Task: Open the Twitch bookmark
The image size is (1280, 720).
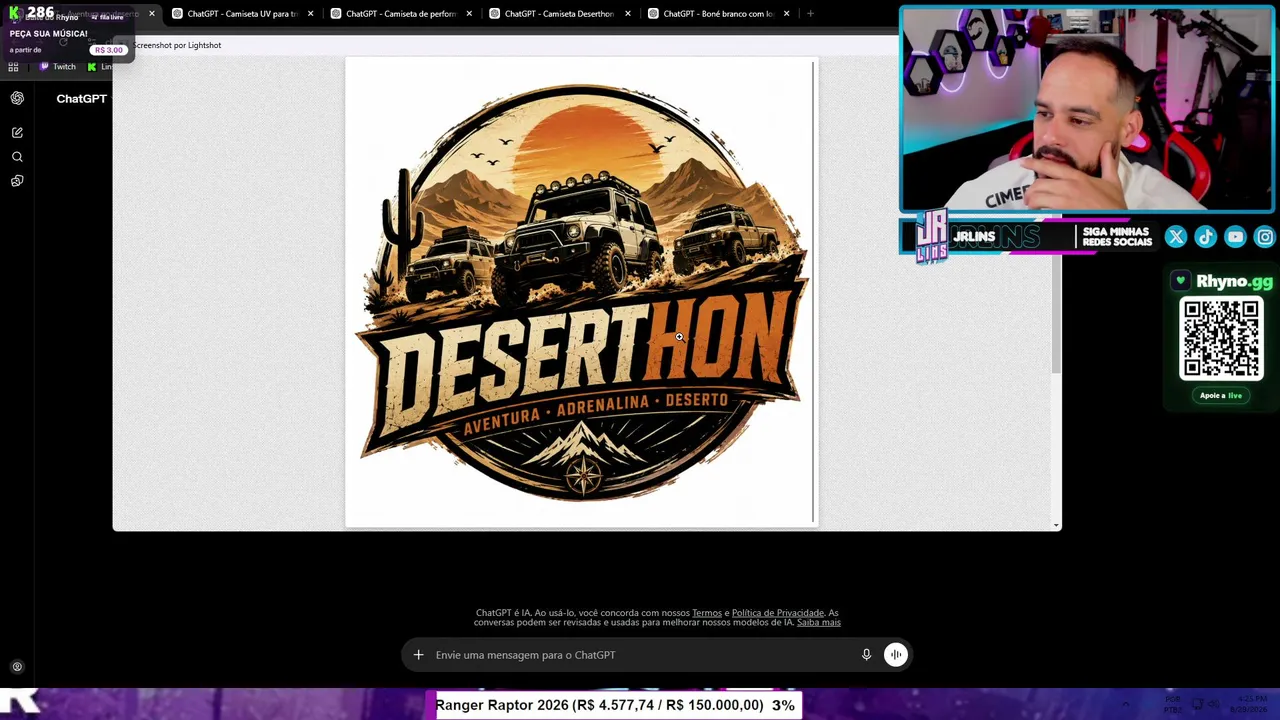Action: coord(58,67)
